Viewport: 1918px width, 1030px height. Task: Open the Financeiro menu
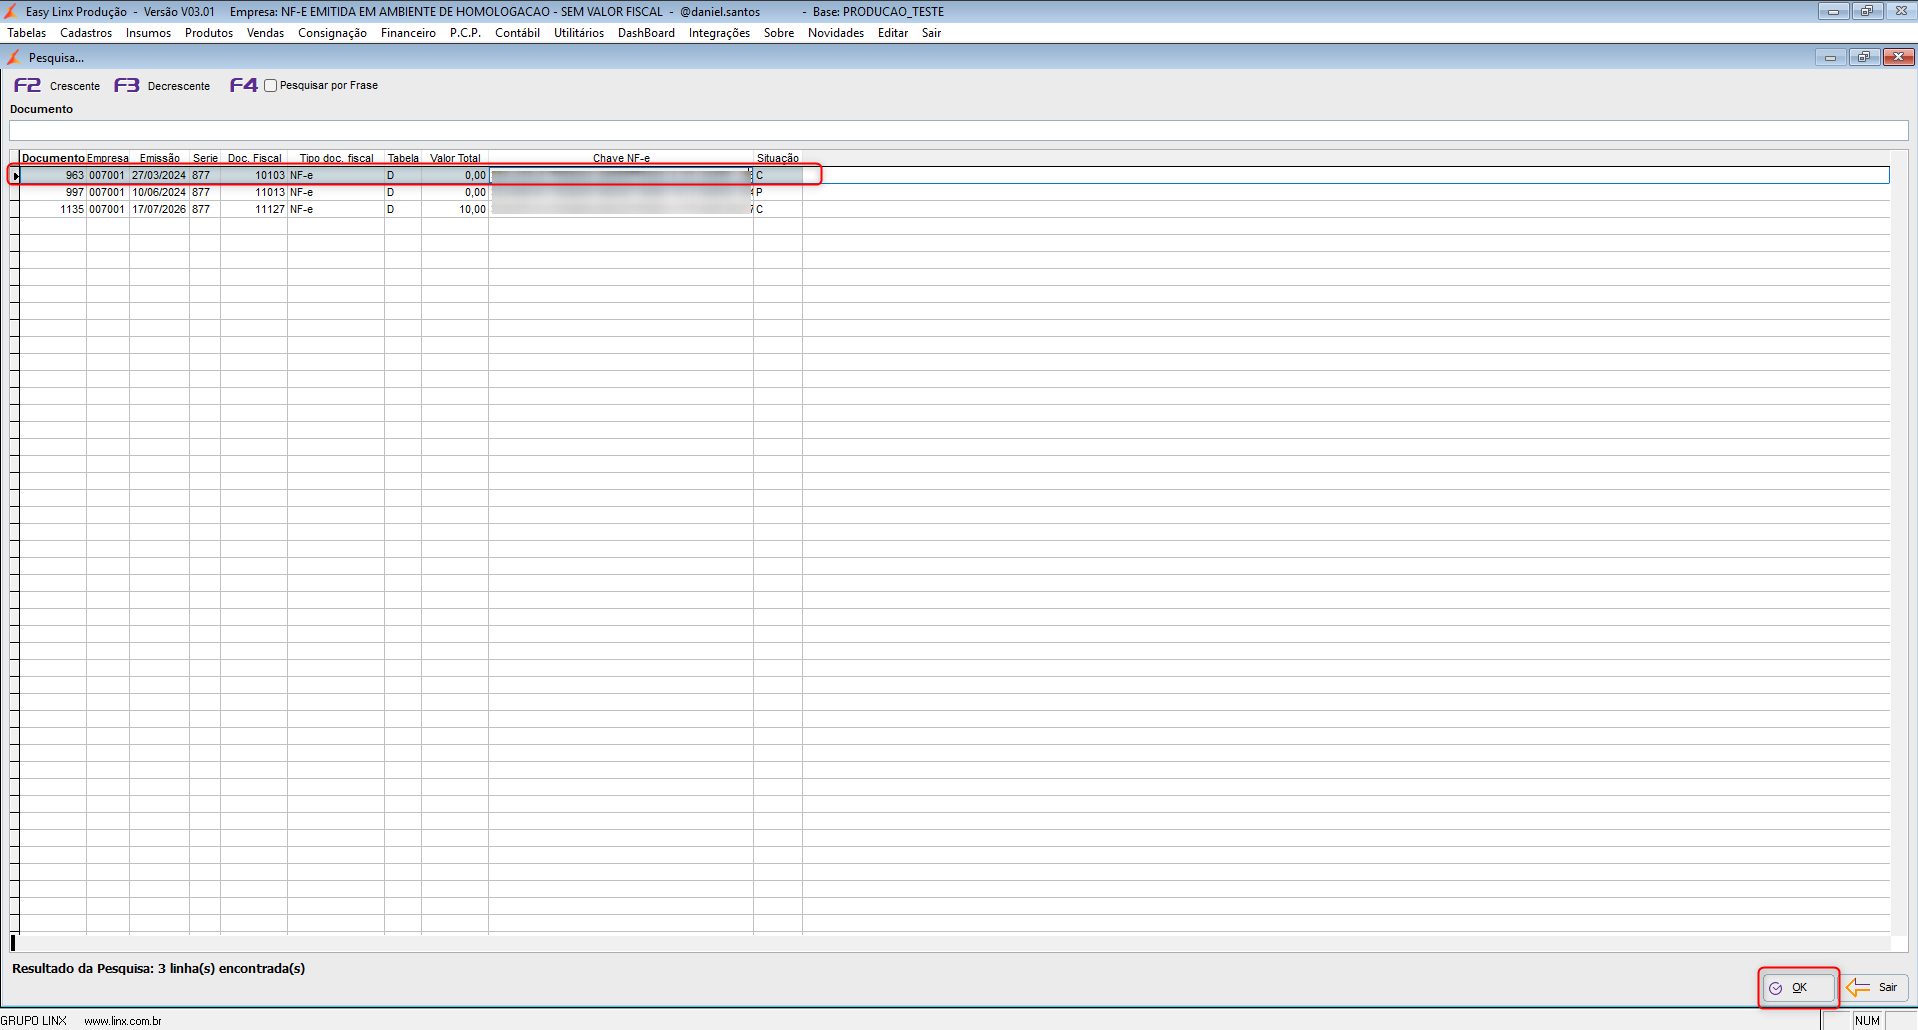tap(408, 33)
